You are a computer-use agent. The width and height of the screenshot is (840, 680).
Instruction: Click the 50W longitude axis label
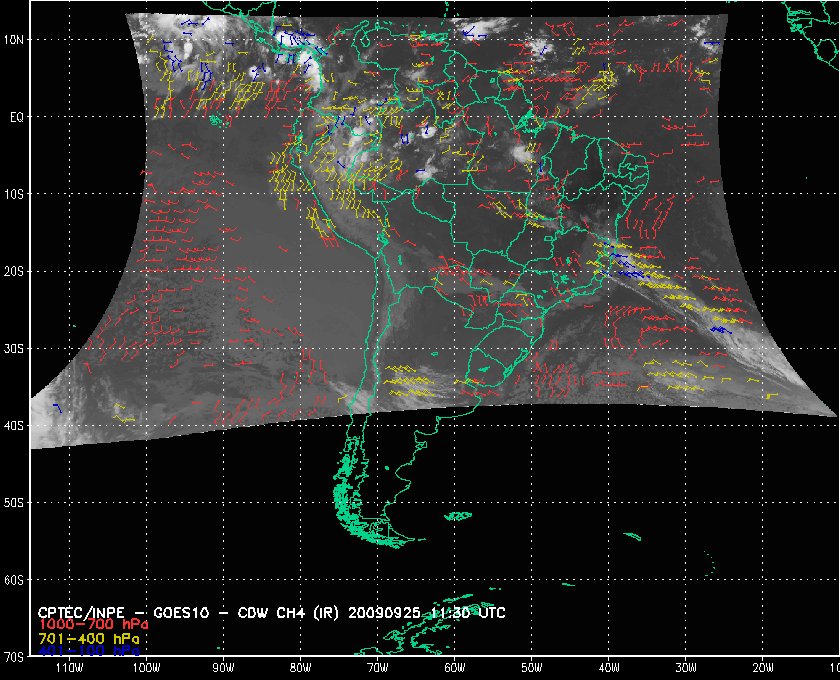tap(531, 668)
